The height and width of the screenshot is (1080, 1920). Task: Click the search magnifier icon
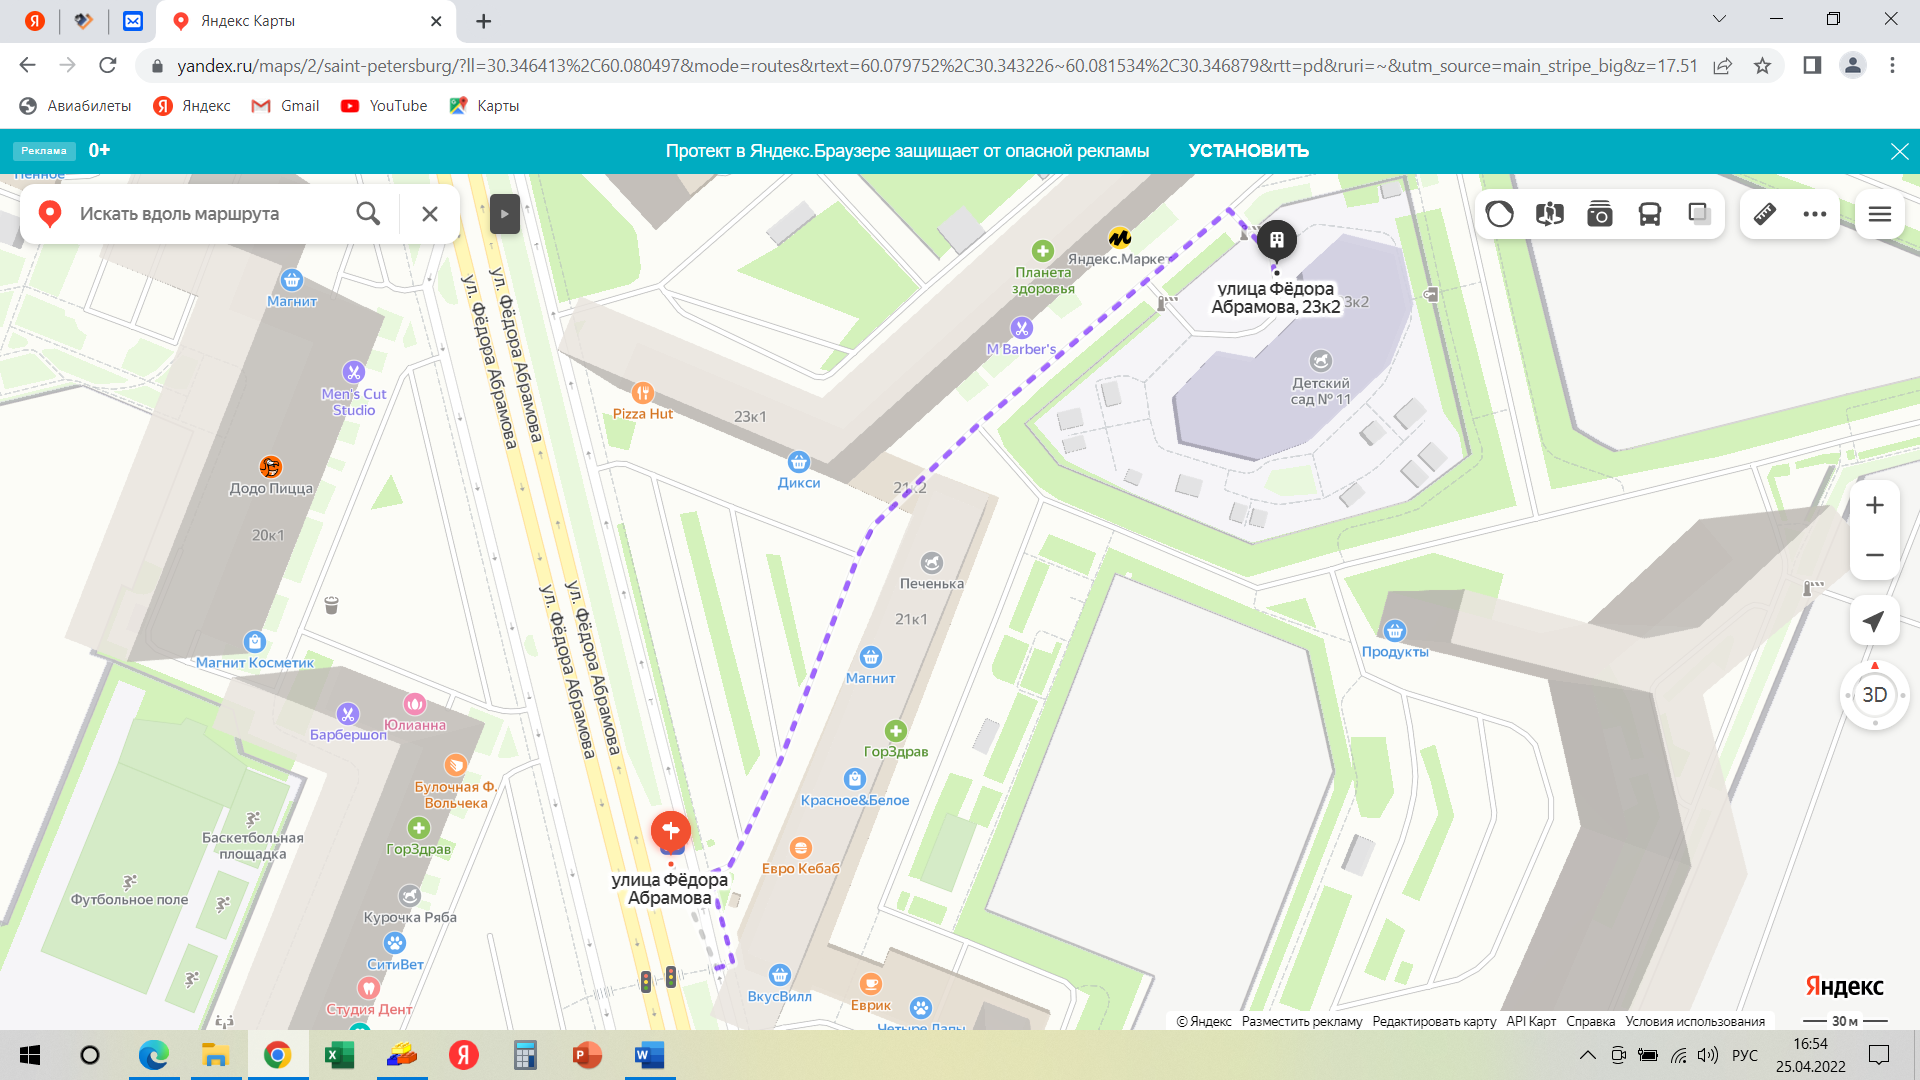368,213
